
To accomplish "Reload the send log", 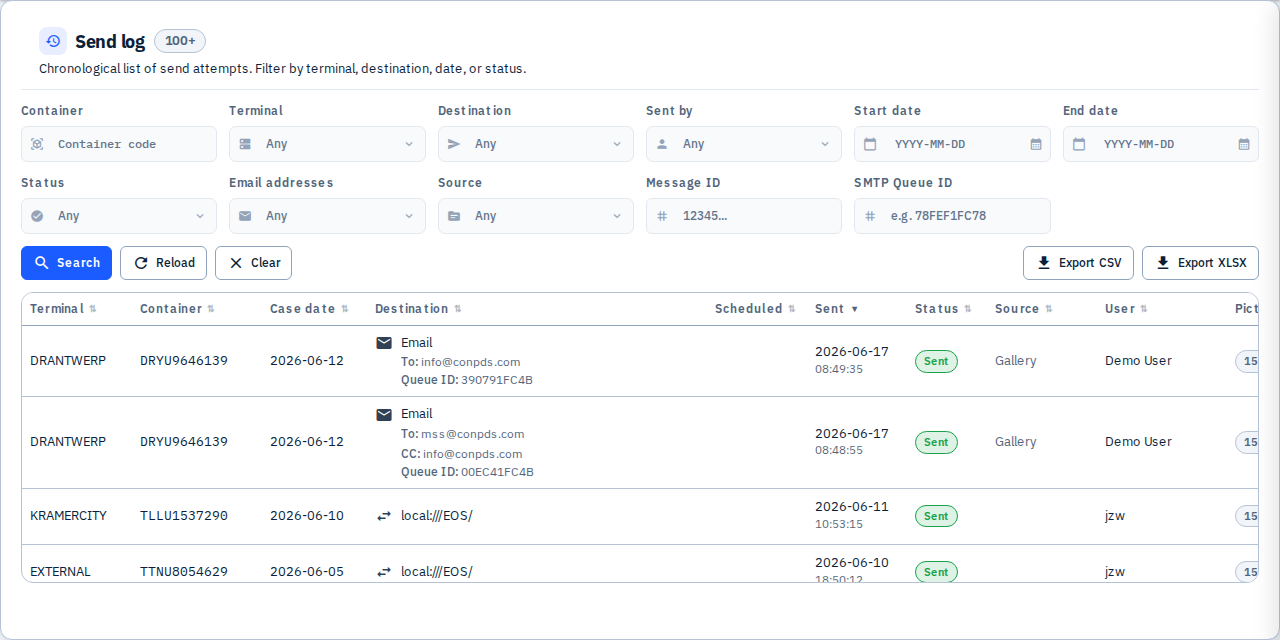I will pos(164,263).
